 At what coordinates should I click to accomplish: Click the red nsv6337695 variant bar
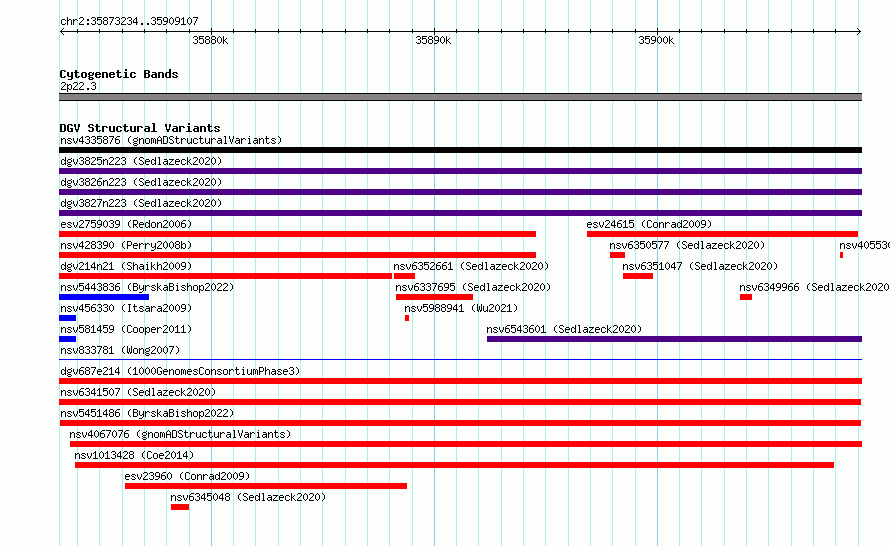click(x=434, y=297)
